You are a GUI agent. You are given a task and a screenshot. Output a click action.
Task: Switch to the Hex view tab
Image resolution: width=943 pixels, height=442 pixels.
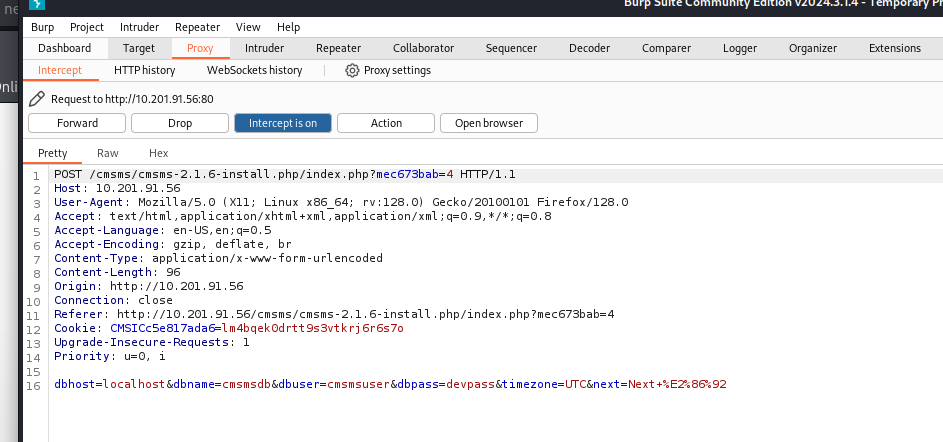pyautogui.click(x=158, y=153)
